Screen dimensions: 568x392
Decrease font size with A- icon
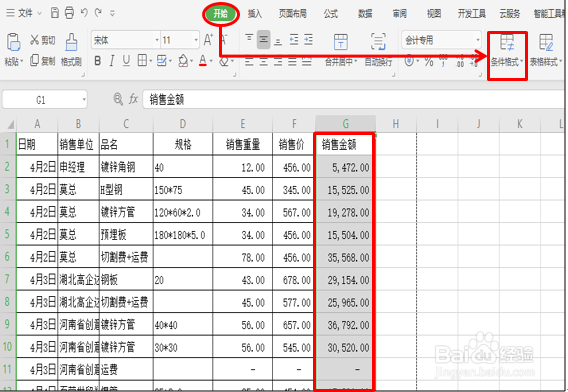(224, 40)
